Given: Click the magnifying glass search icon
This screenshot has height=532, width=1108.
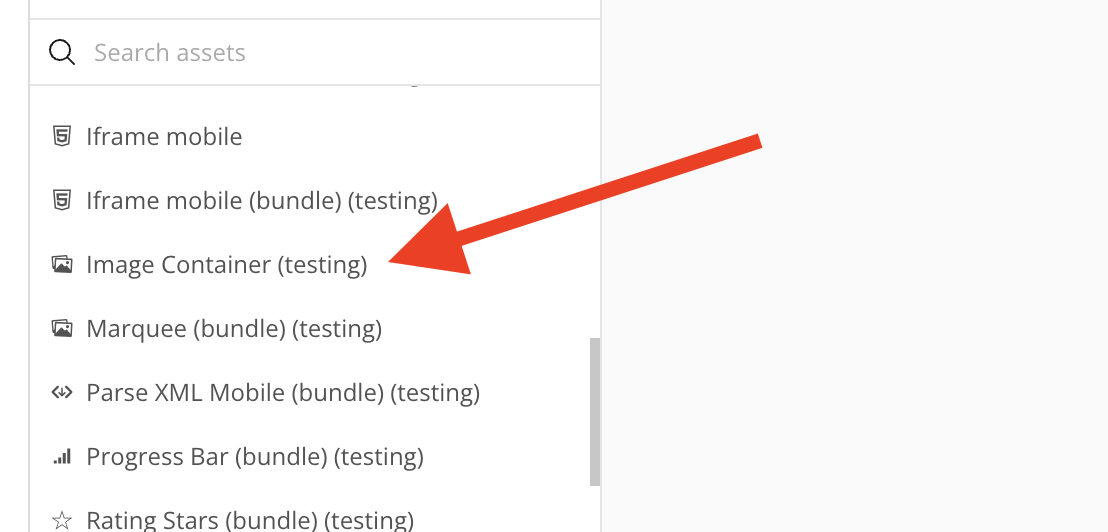Looking at the screenshot, I should (x=62, y=53).
